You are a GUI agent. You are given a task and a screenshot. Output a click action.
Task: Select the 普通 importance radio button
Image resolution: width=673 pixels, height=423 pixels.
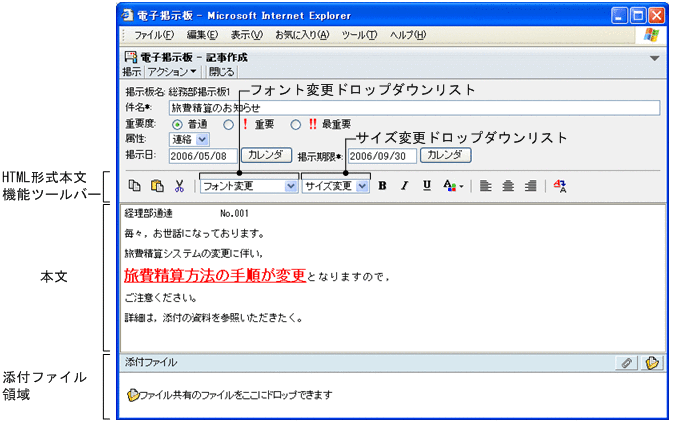(177, 125)
